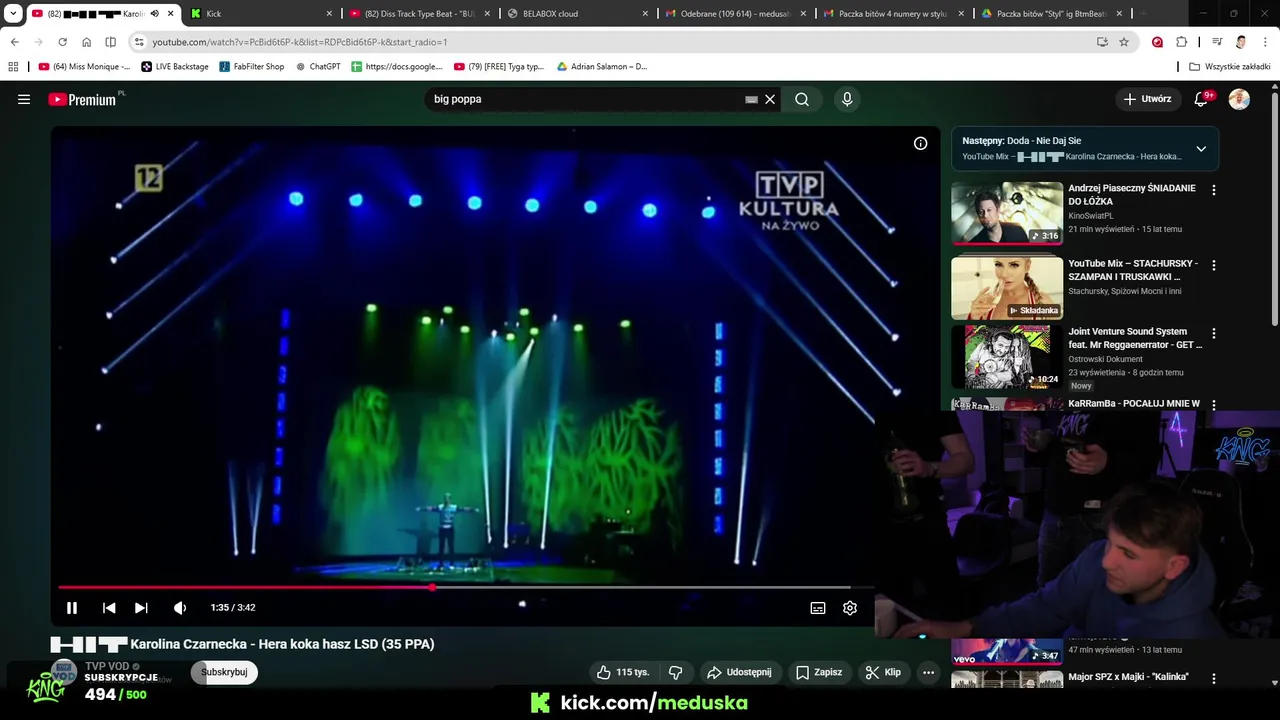Screen dimensions: 1280x720
Task: Open the apps grid in bookmarks bar
Action: pyautogui.click(x=13, y=67)
